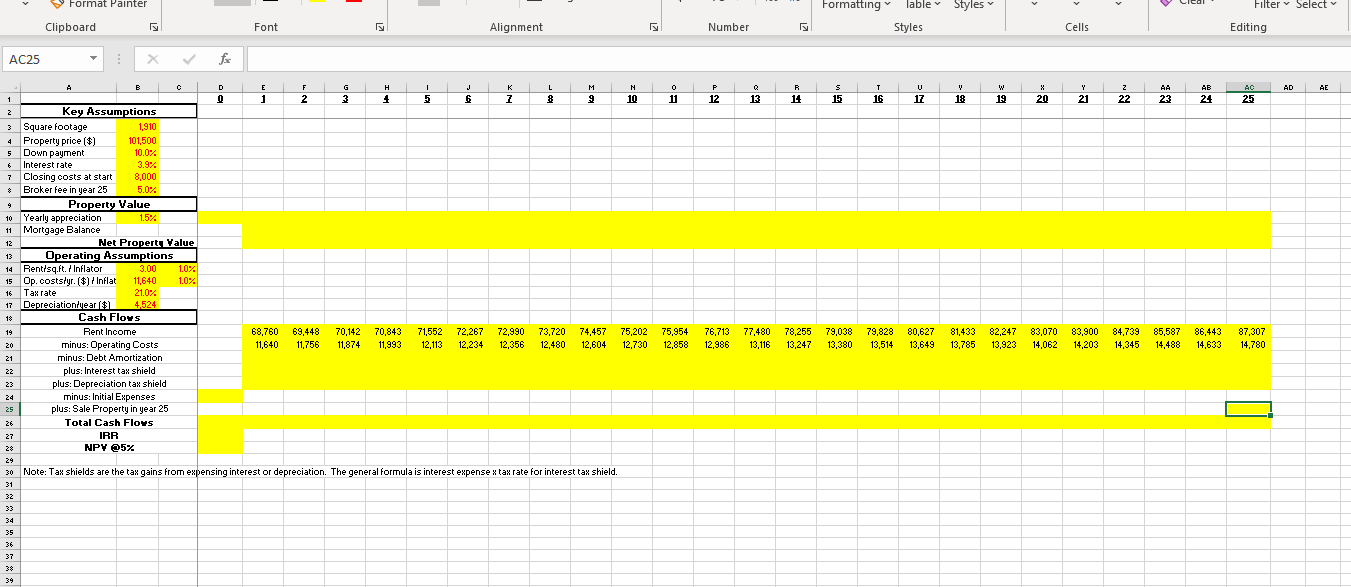The image size is (1351, 587).
Task: Open the Cell Styles dropdown
Action: (x=973, y=6)
